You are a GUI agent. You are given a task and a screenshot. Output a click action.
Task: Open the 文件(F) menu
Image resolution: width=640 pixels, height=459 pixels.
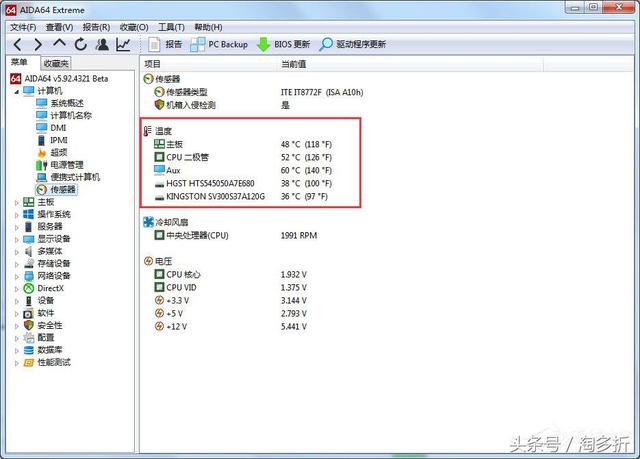point(22,27)
